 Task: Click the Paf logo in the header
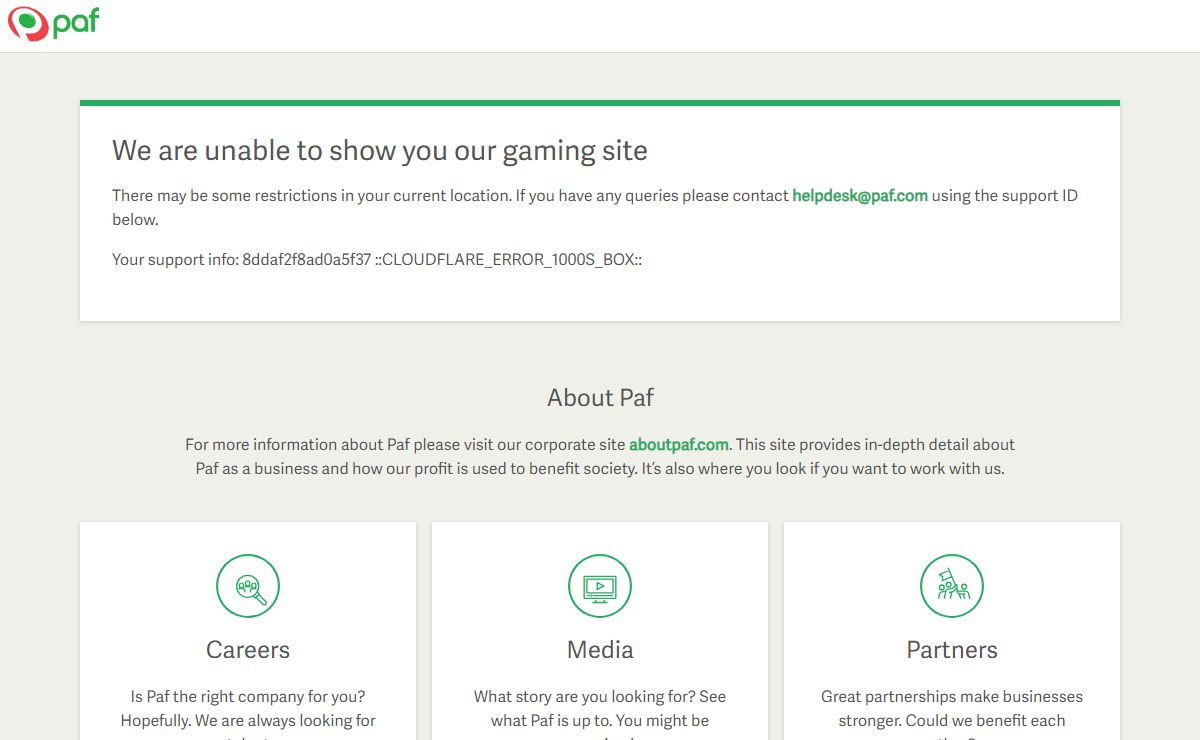[x=54, y=23]
